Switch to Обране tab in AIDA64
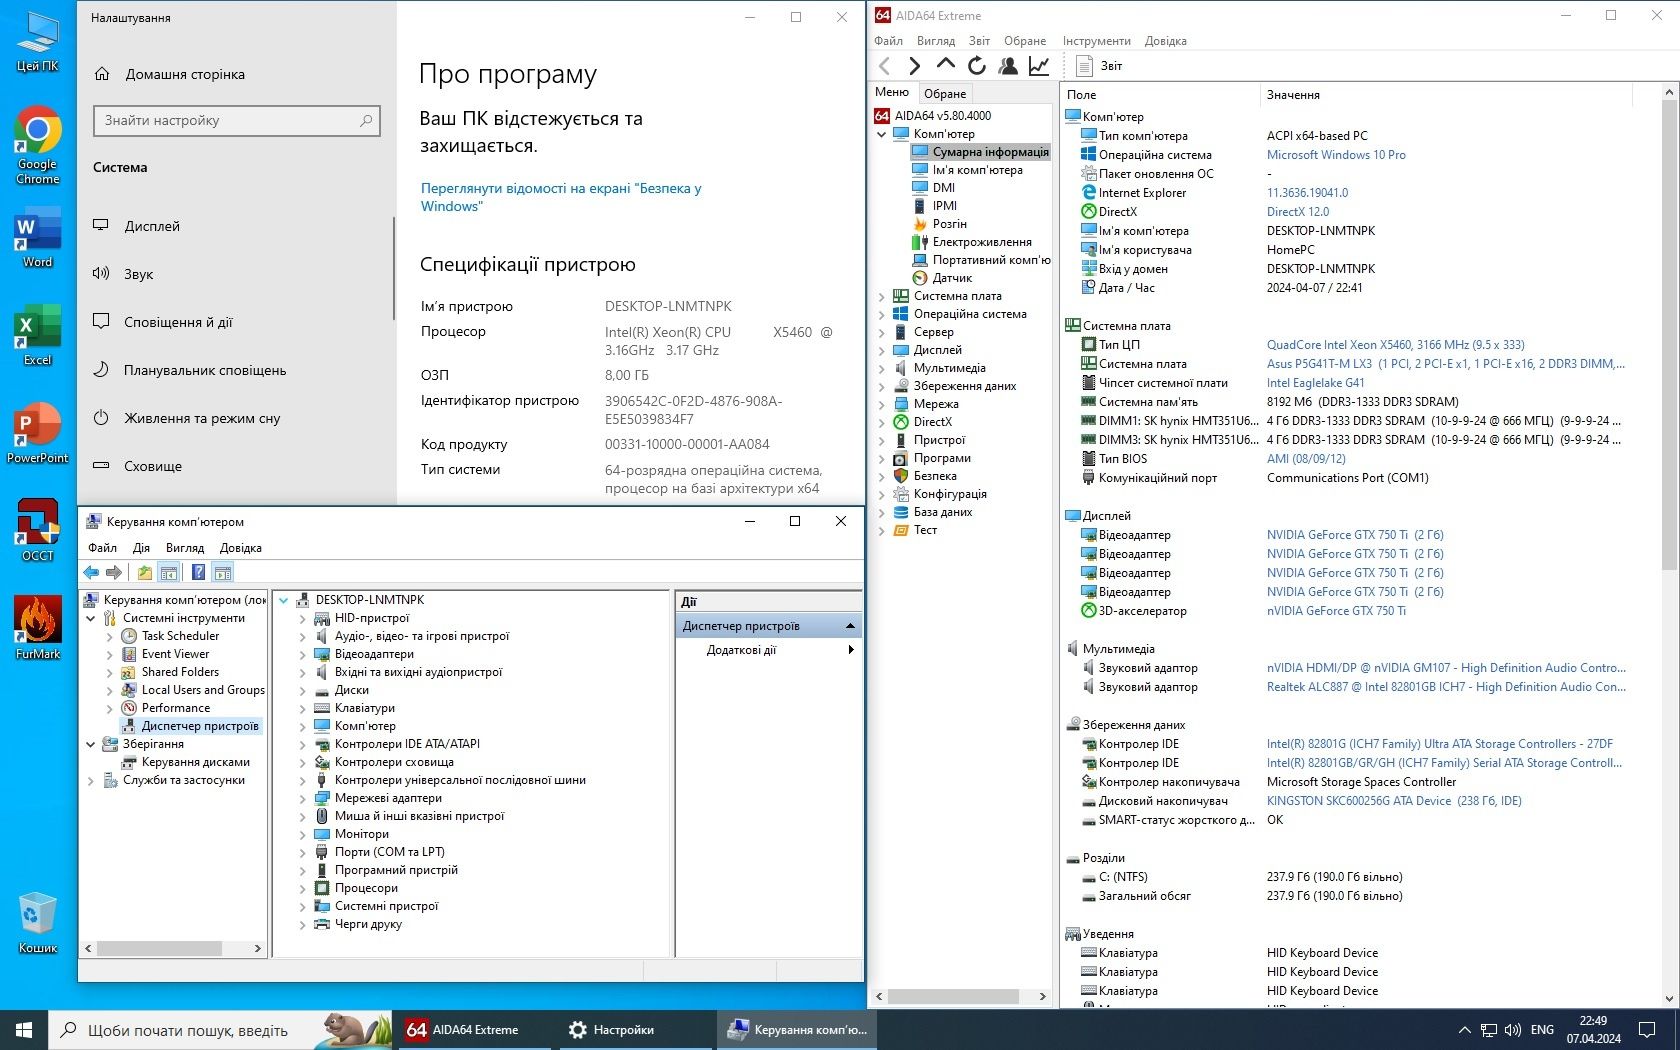 (945, 93)
